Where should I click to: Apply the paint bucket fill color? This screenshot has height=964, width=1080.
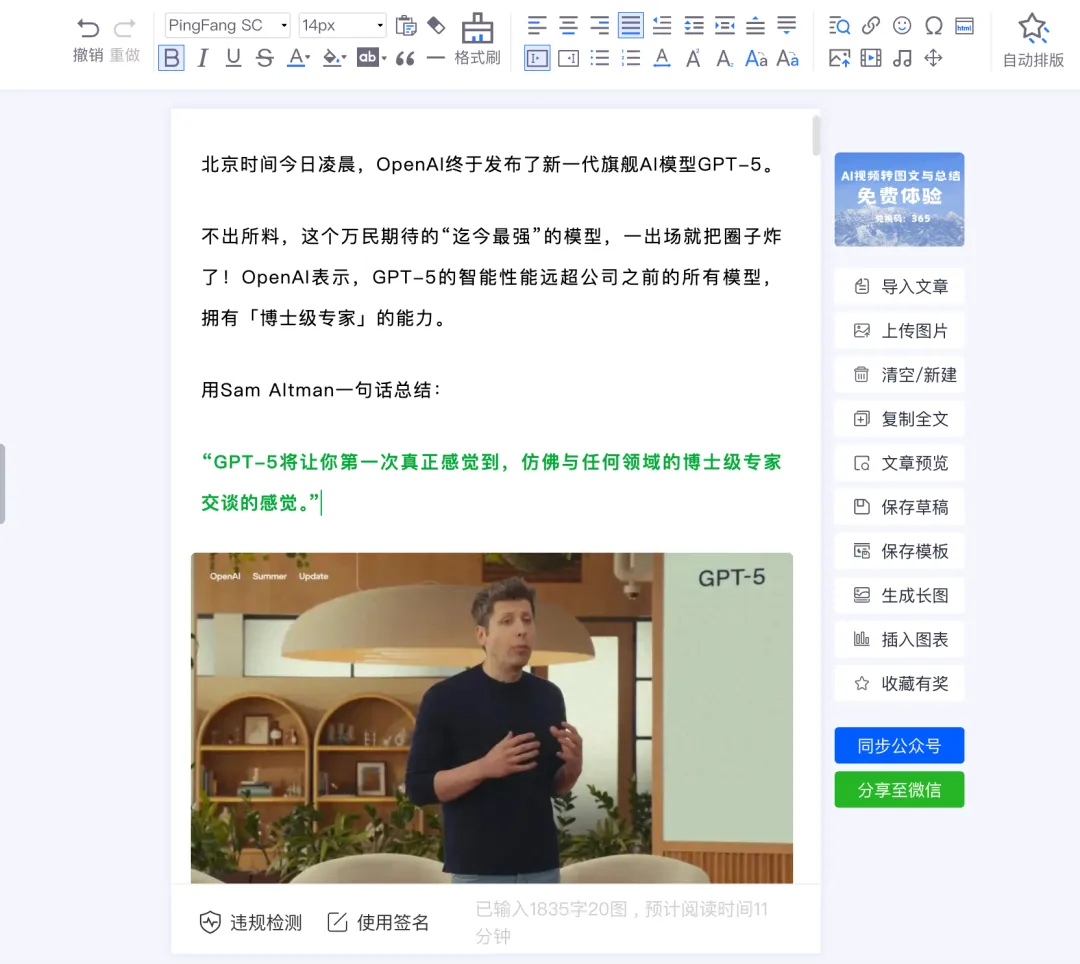[x=331, y=59]
